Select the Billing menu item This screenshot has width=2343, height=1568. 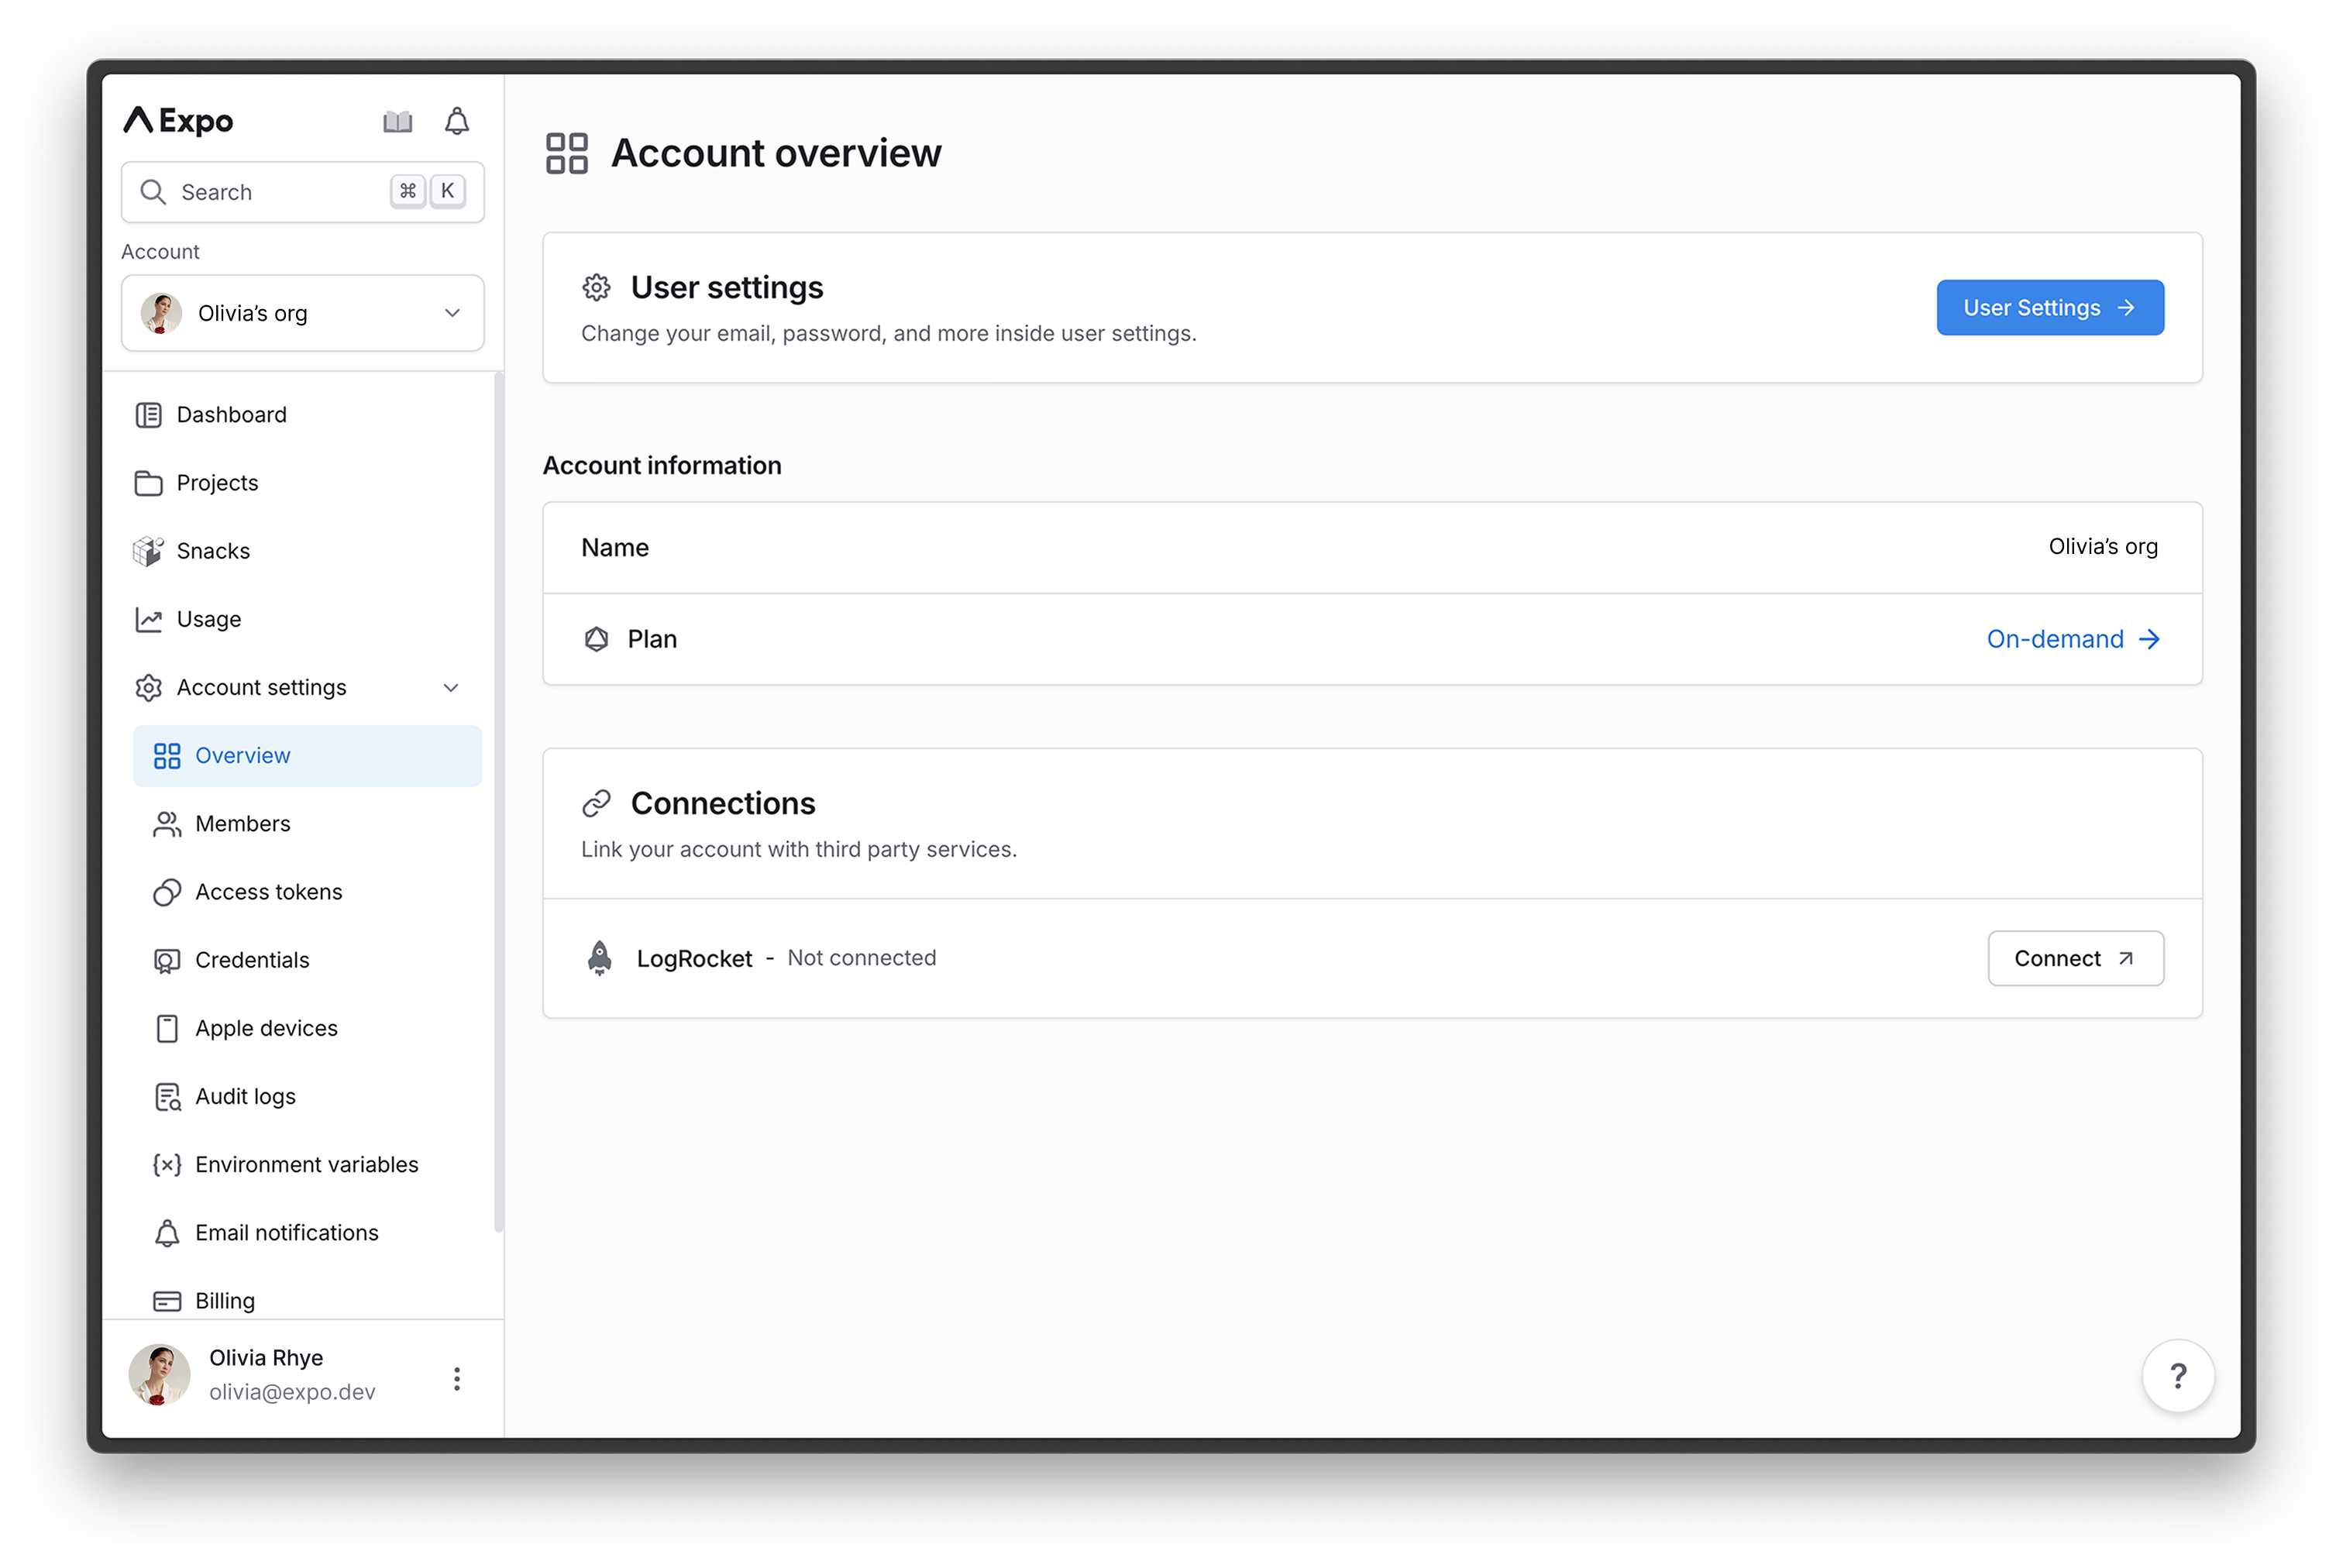224,1298
